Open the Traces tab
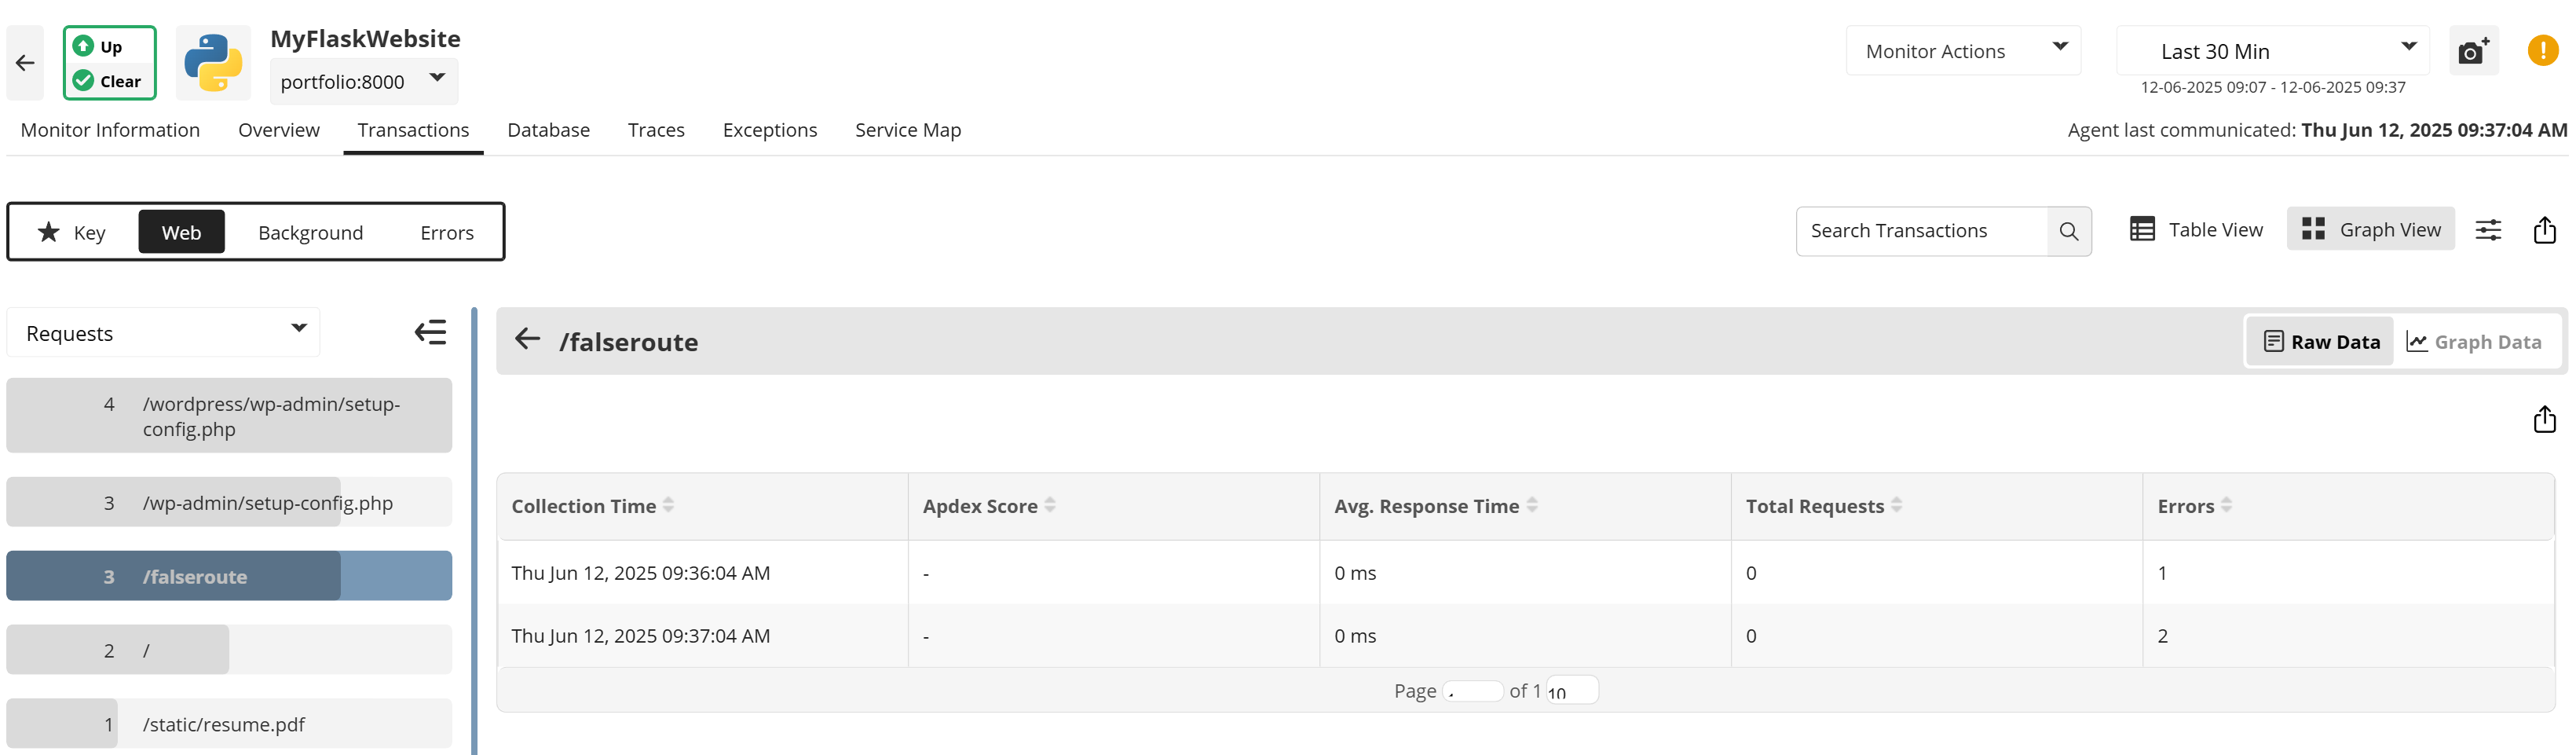Screen dimensions: 2576x755 656,130
